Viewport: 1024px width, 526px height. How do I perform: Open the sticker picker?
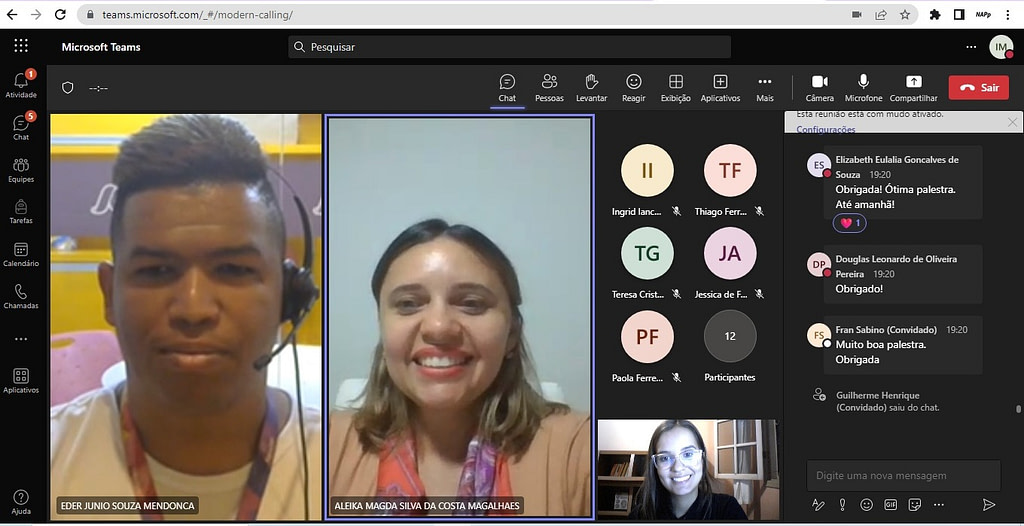[x=915, y=504]
